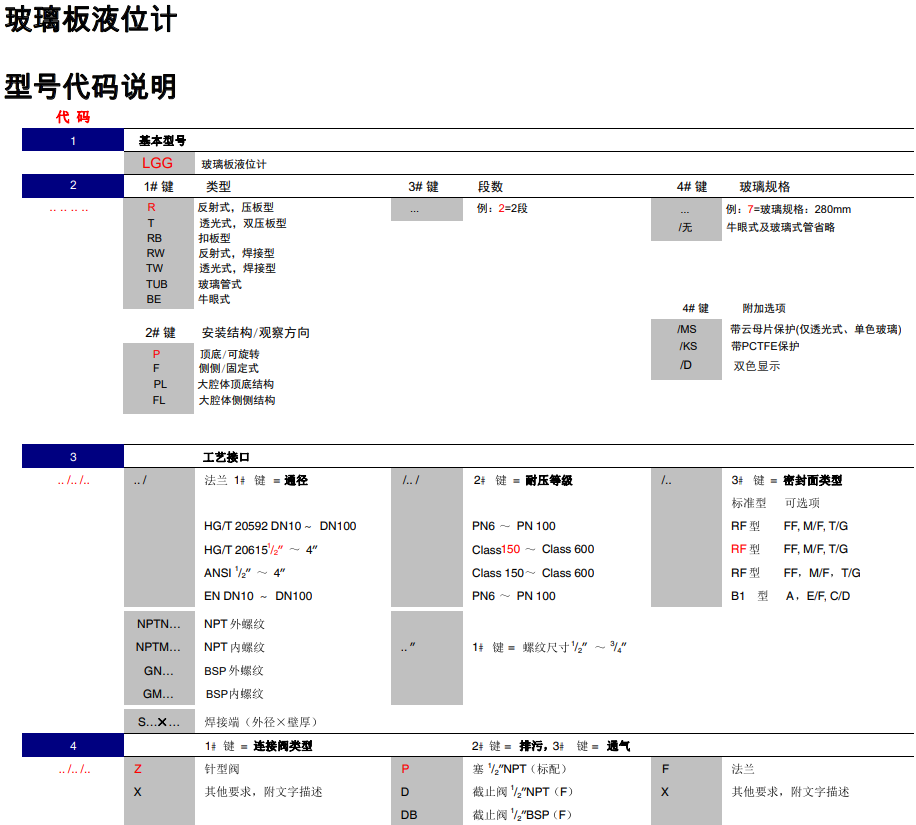Select the red type code R
The image size is (916, 825).
(x=151, y=207)
